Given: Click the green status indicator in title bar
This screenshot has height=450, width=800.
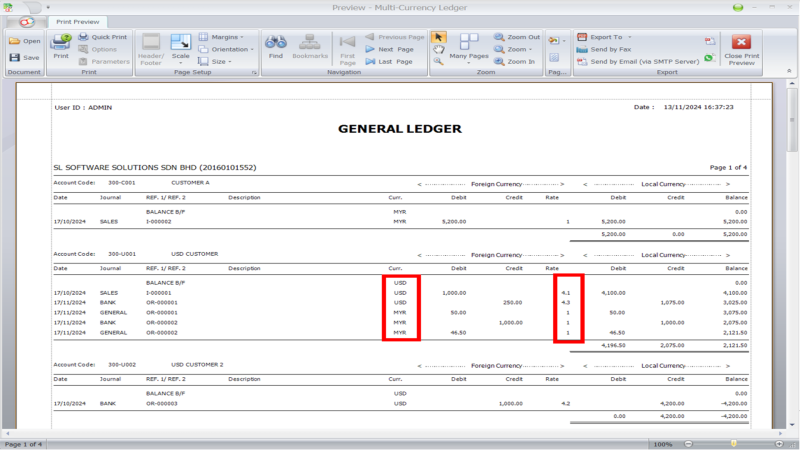Looking at the screenshot, I should [x=738, y=8].
